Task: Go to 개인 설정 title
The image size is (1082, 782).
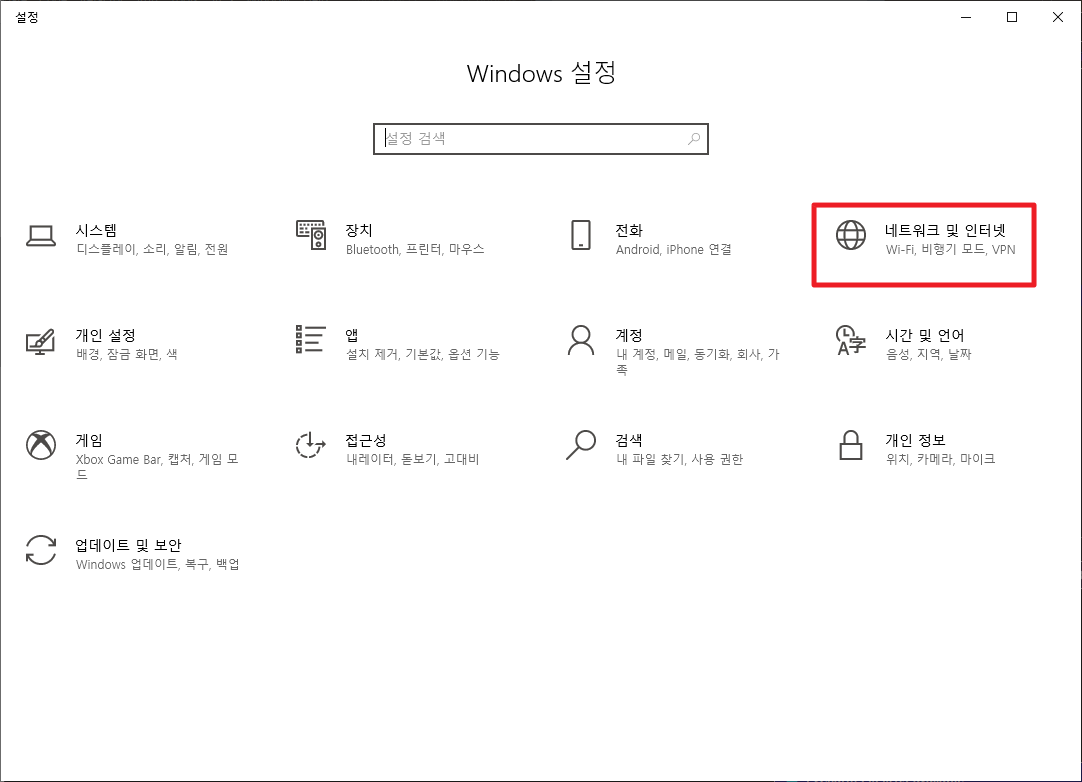Action: click(x=106, y=335)
